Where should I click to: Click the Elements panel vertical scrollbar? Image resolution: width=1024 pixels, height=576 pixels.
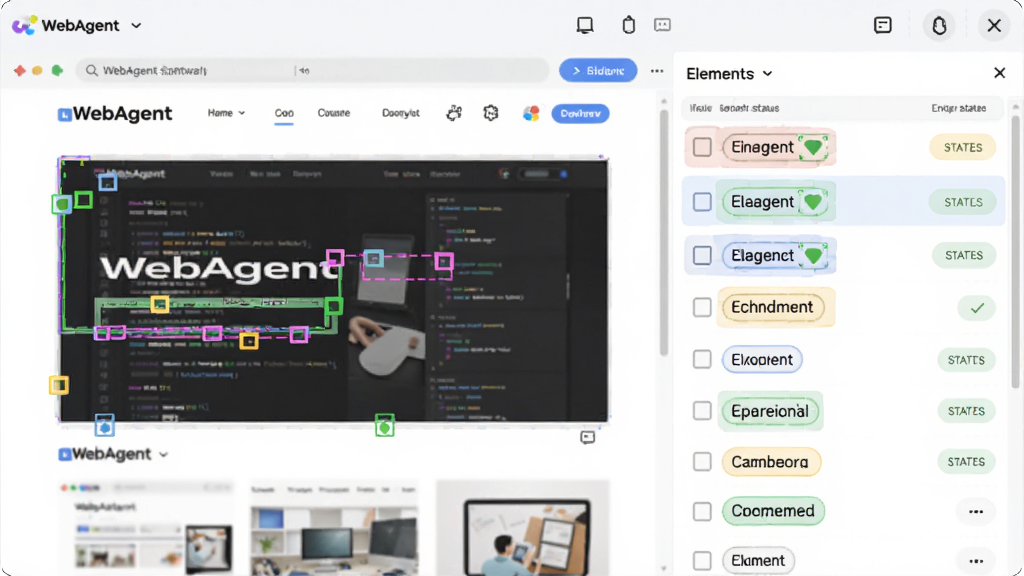point(1016,251)
